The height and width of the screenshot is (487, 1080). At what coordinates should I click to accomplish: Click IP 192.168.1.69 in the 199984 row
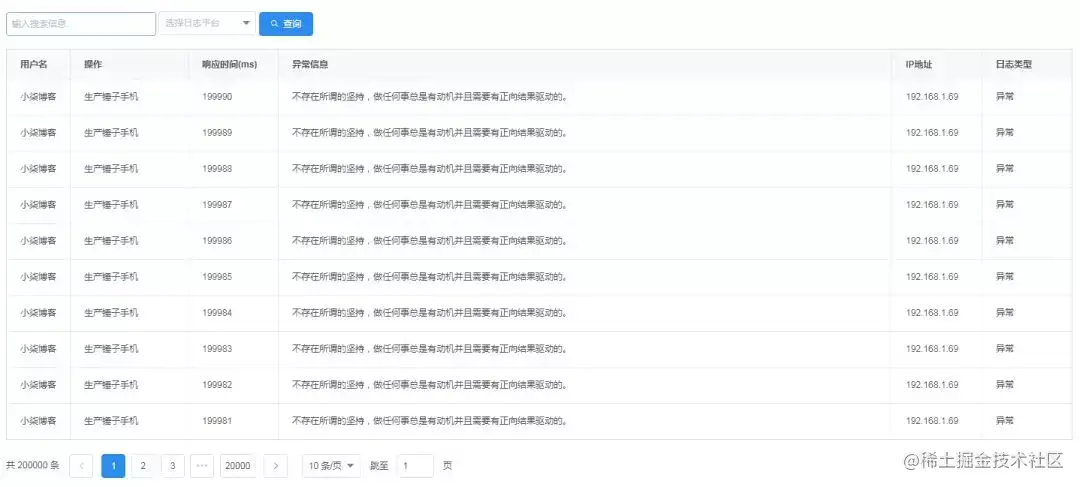932,312
